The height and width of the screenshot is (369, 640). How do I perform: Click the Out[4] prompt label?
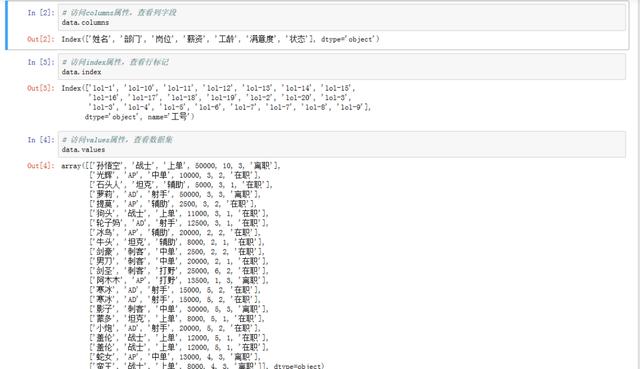(41, 166)
